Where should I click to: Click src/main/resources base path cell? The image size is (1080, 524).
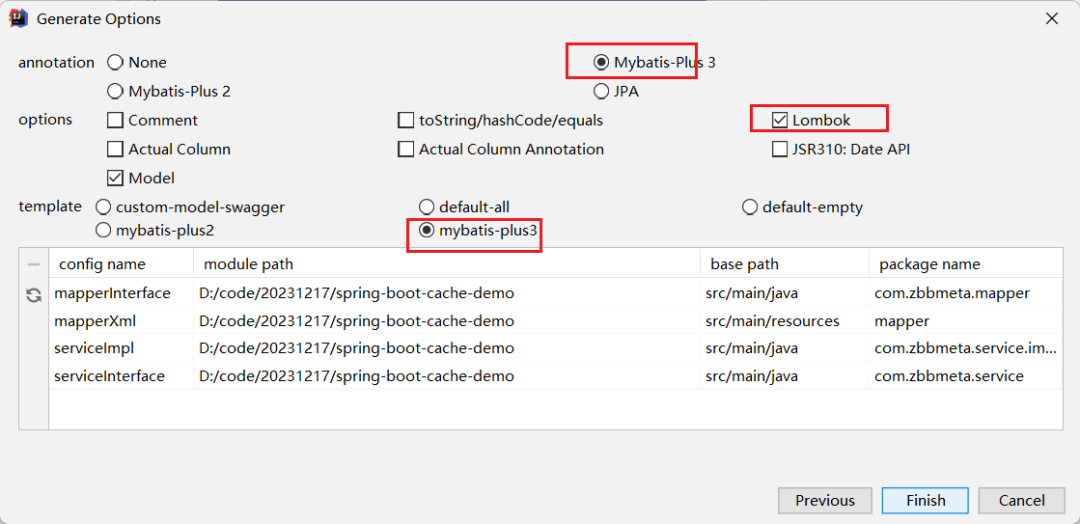785,321
